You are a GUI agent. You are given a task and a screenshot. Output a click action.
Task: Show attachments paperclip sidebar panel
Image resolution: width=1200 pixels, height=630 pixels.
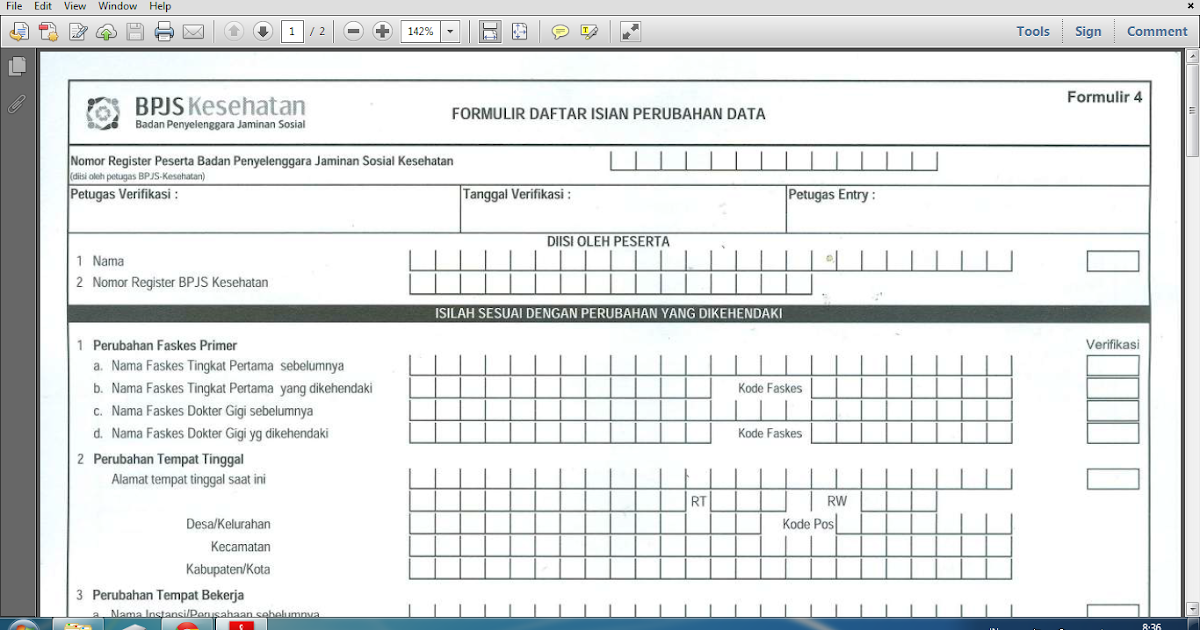[17, 102]
